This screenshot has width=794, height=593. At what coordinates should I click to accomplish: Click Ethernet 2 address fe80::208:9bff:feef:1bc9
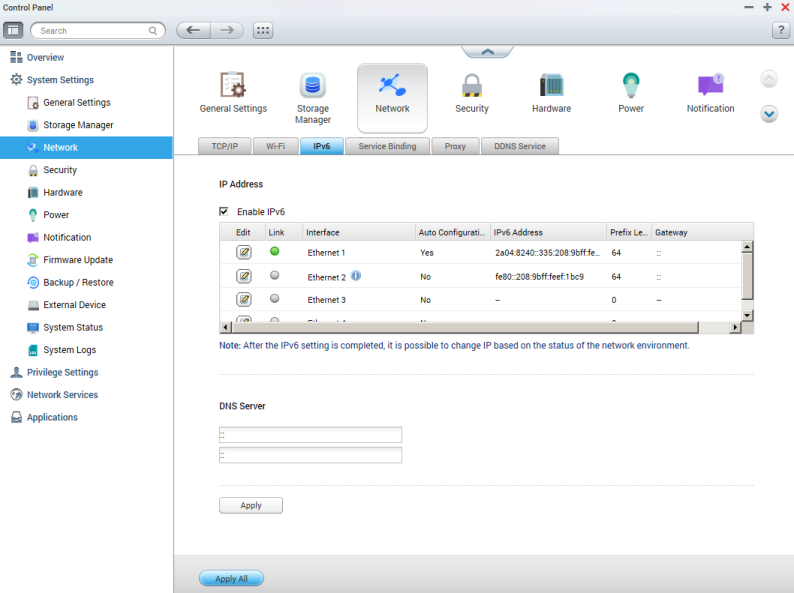[539, 276]
